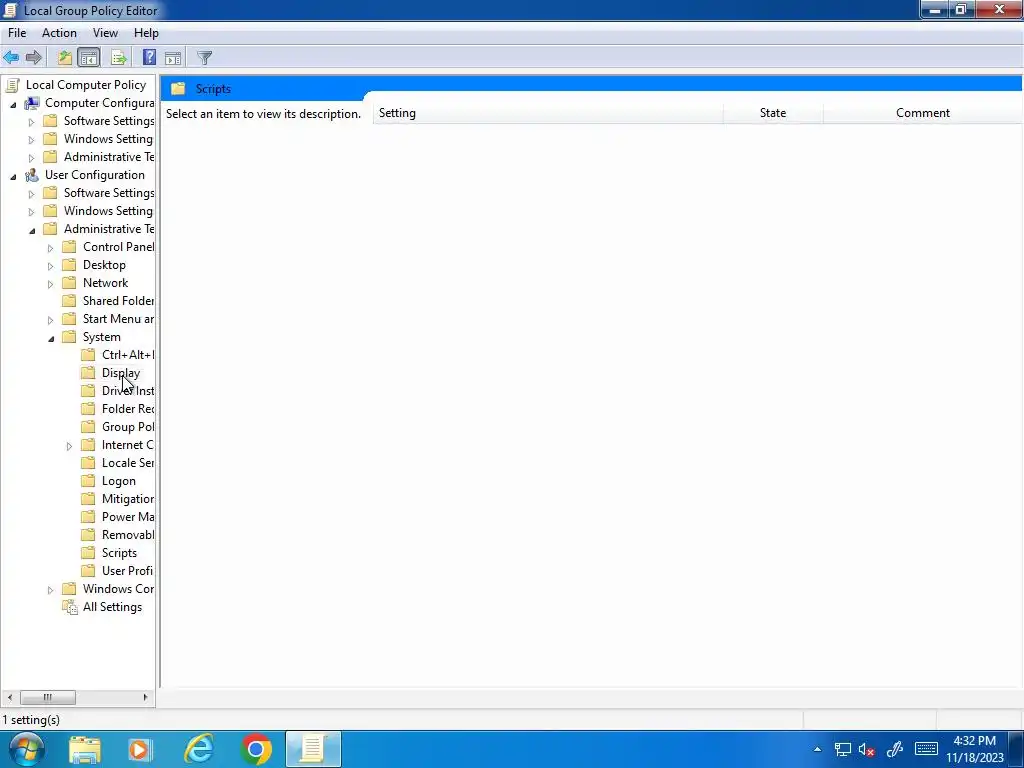Sort by the State column header

pyautogui.click(x=773, y=113)
